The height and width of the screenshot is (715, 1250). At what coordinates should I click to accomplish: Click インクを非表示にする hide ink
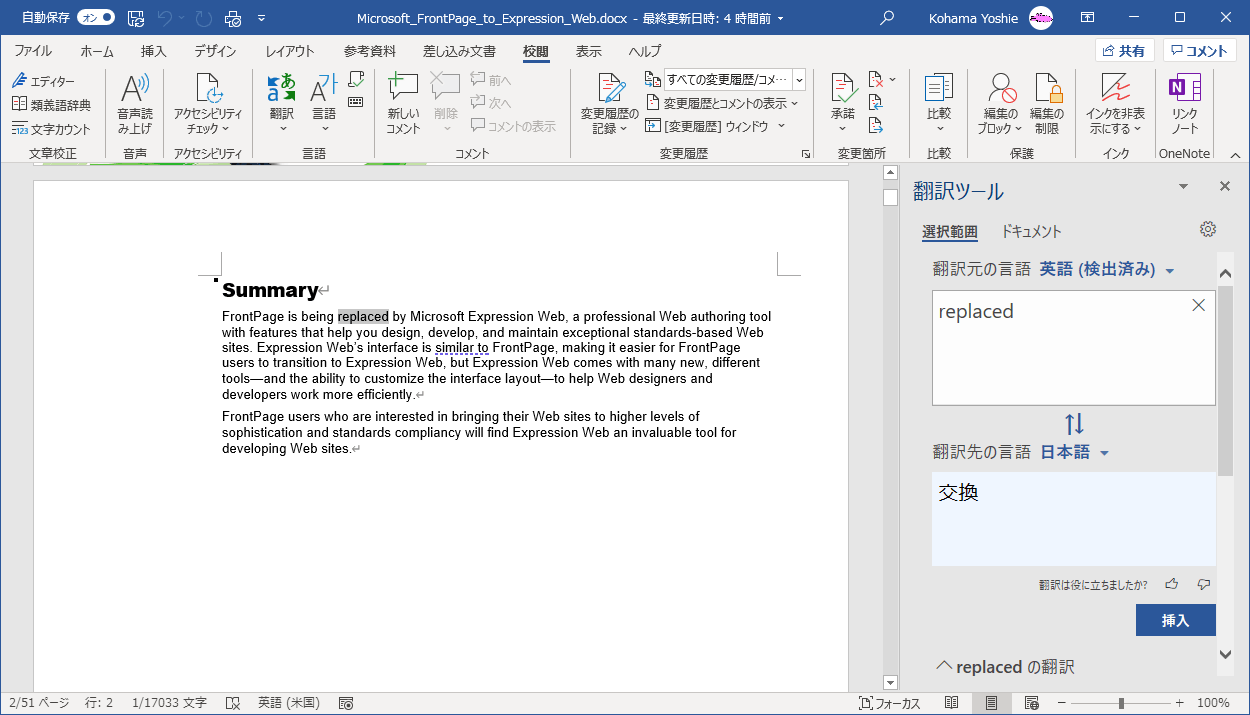1115,104
